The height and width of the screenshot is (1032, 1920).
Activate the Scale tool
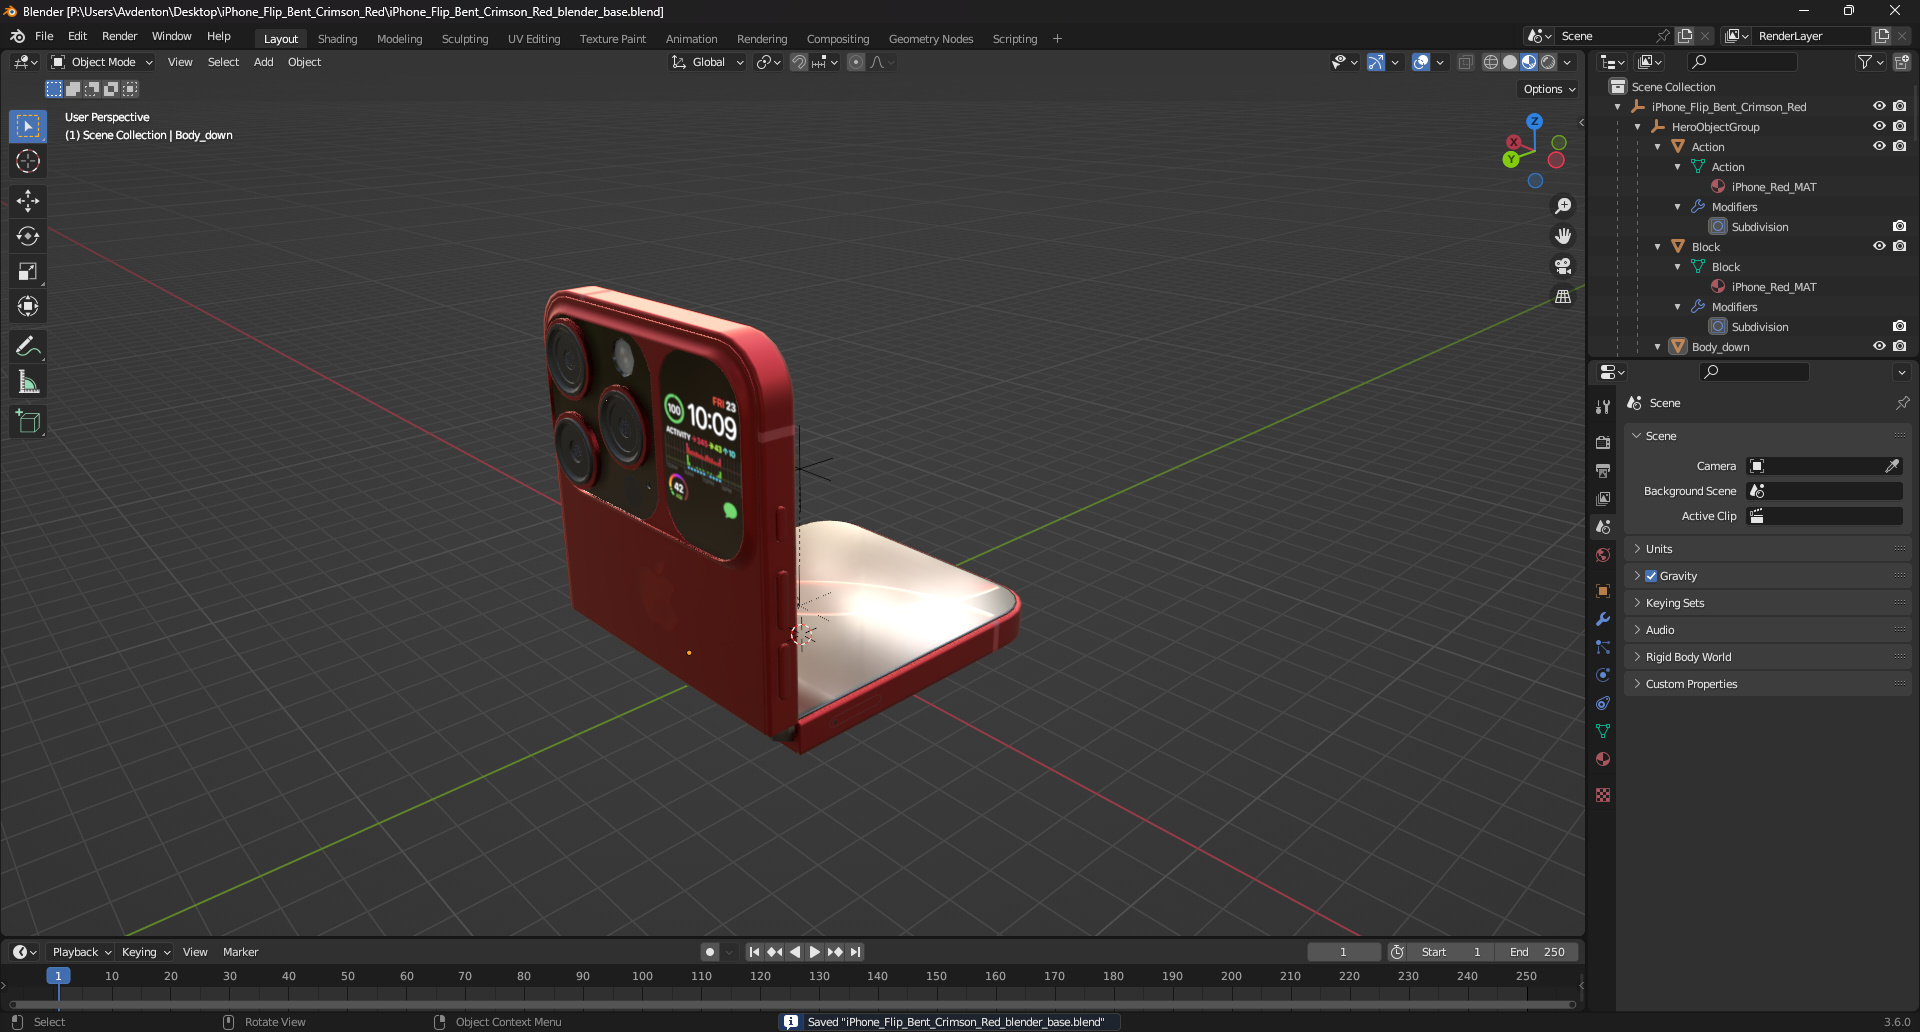28,271
